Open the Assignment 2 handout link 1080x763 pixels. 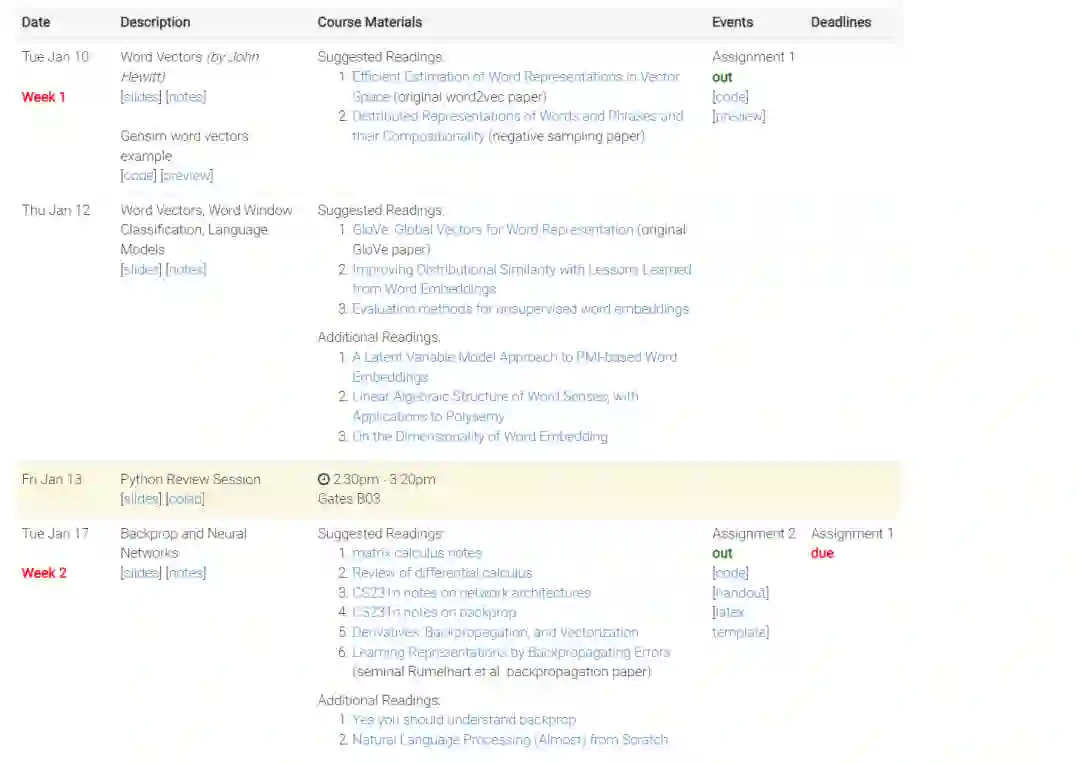click(x=740, y=593)
